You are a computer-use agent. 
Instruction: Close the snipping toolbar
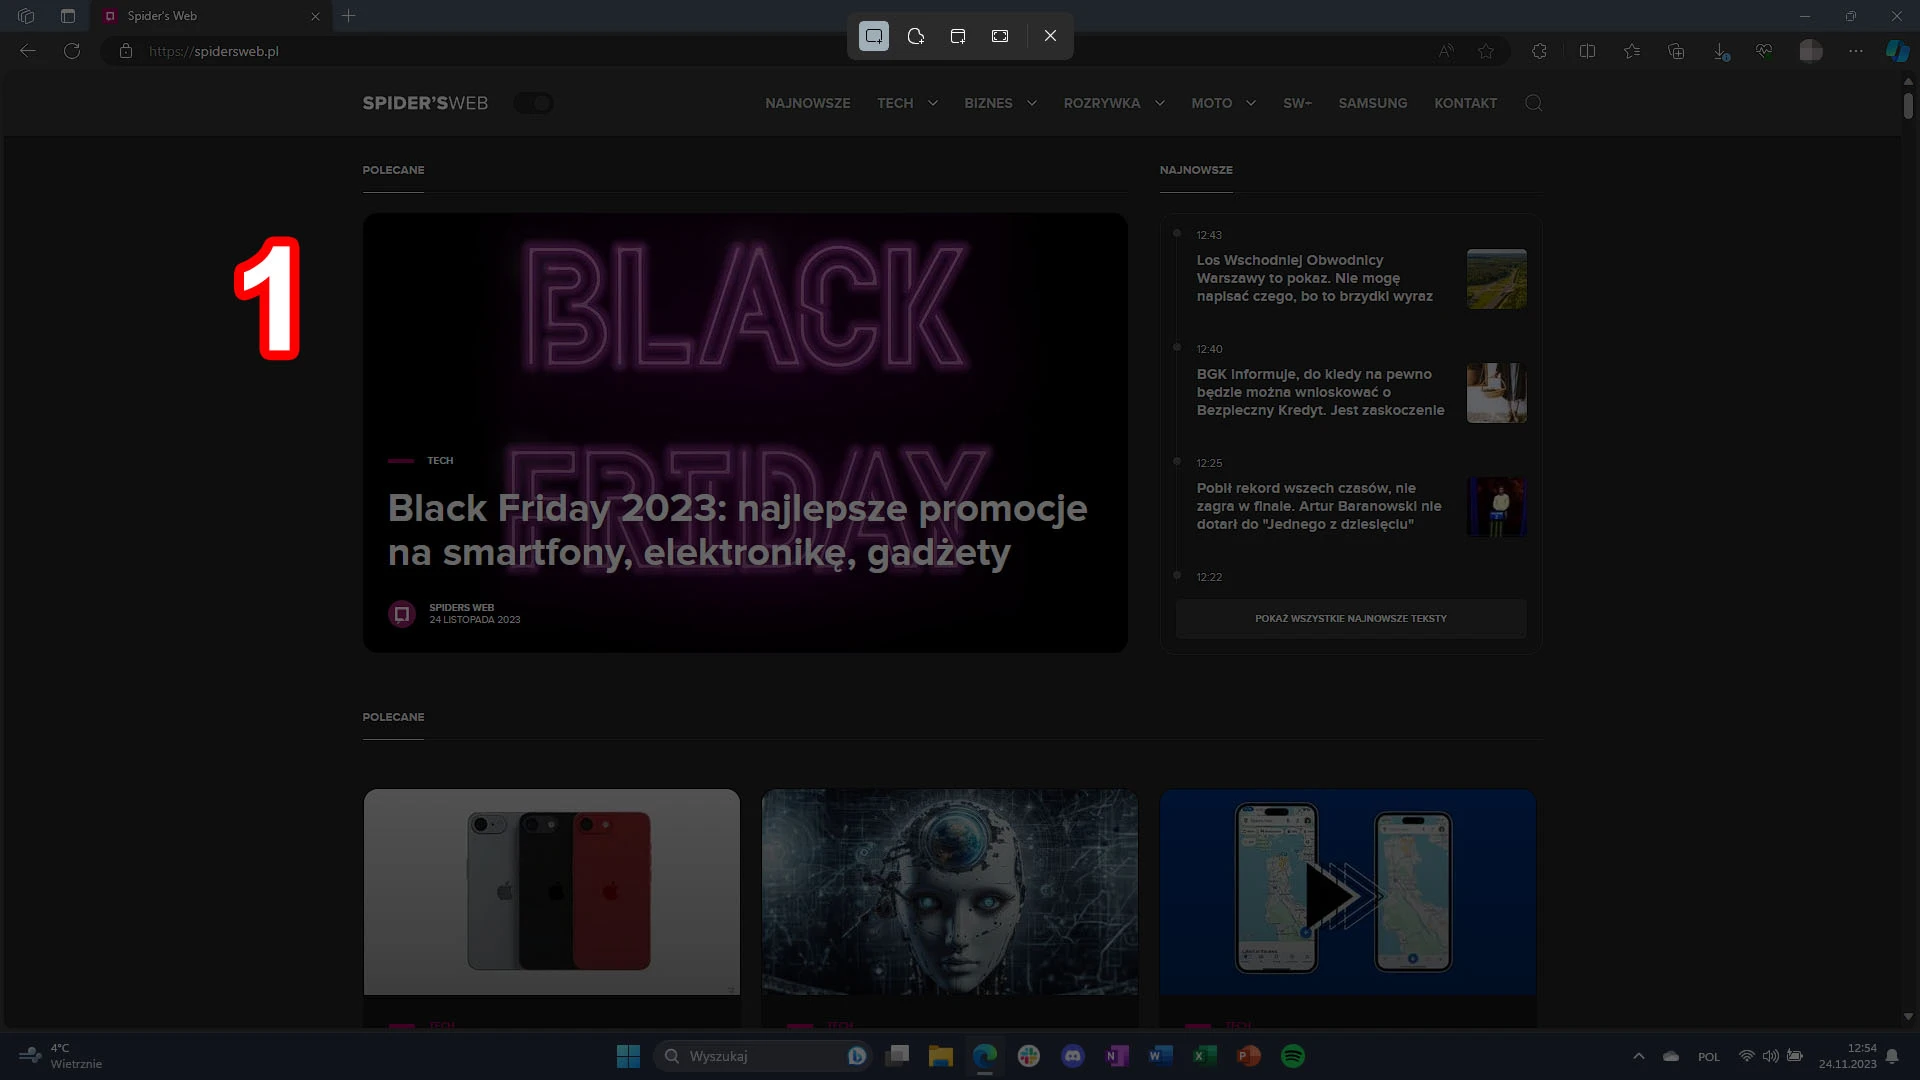pos(1050,36)
